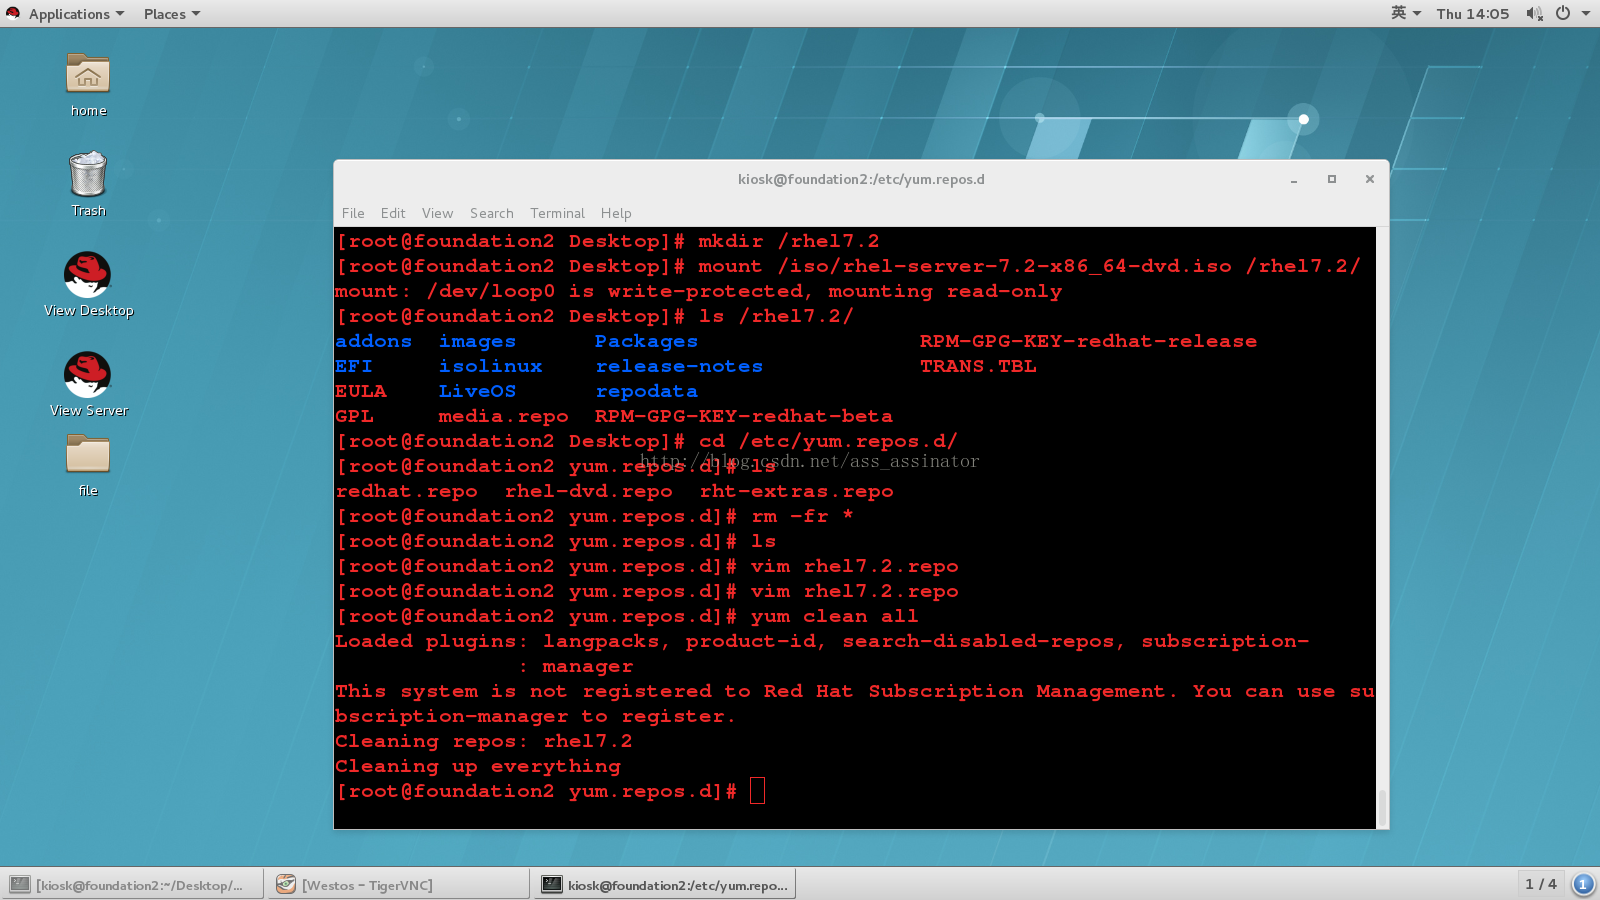1600x900 pixels.
Task: Maximize the terminal window
Action: tap(1332, 179)
